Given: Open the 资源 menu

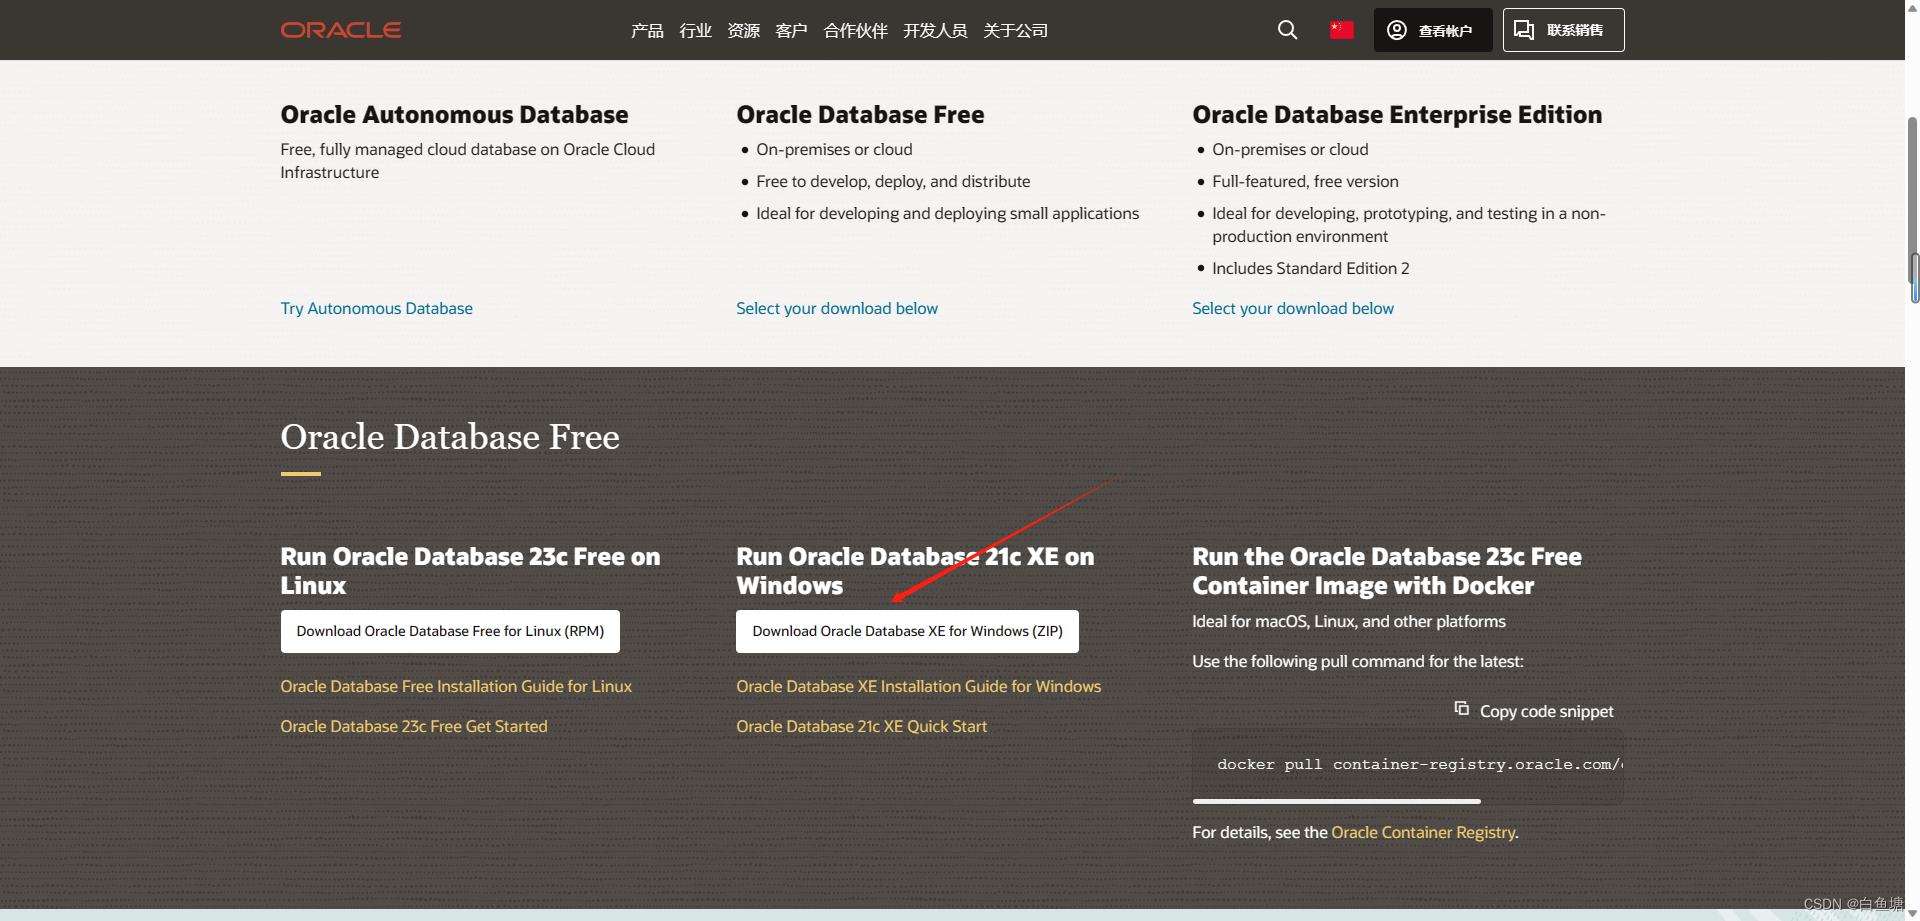Looking at the screenshot, I should pyautogui.click(x=743, y=31).
